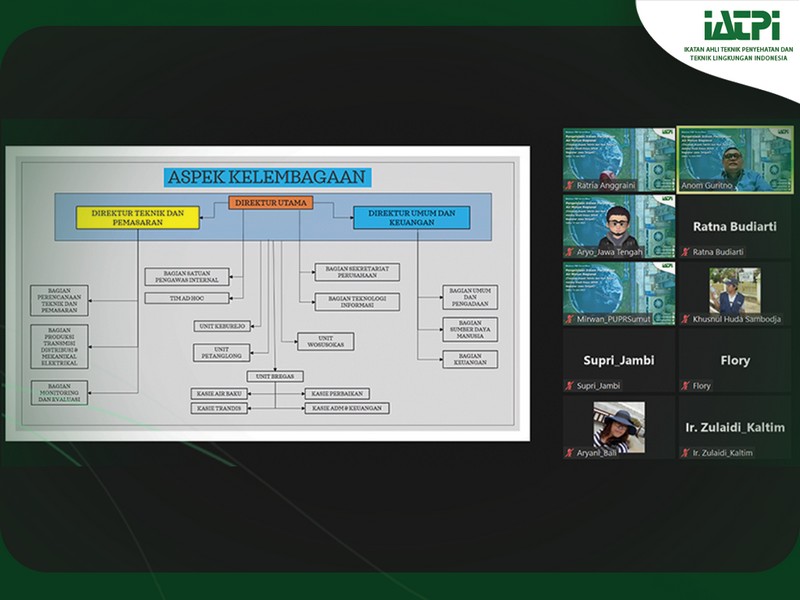
Task: Click the Anom Guritno name label
Action: pos(707,186)
